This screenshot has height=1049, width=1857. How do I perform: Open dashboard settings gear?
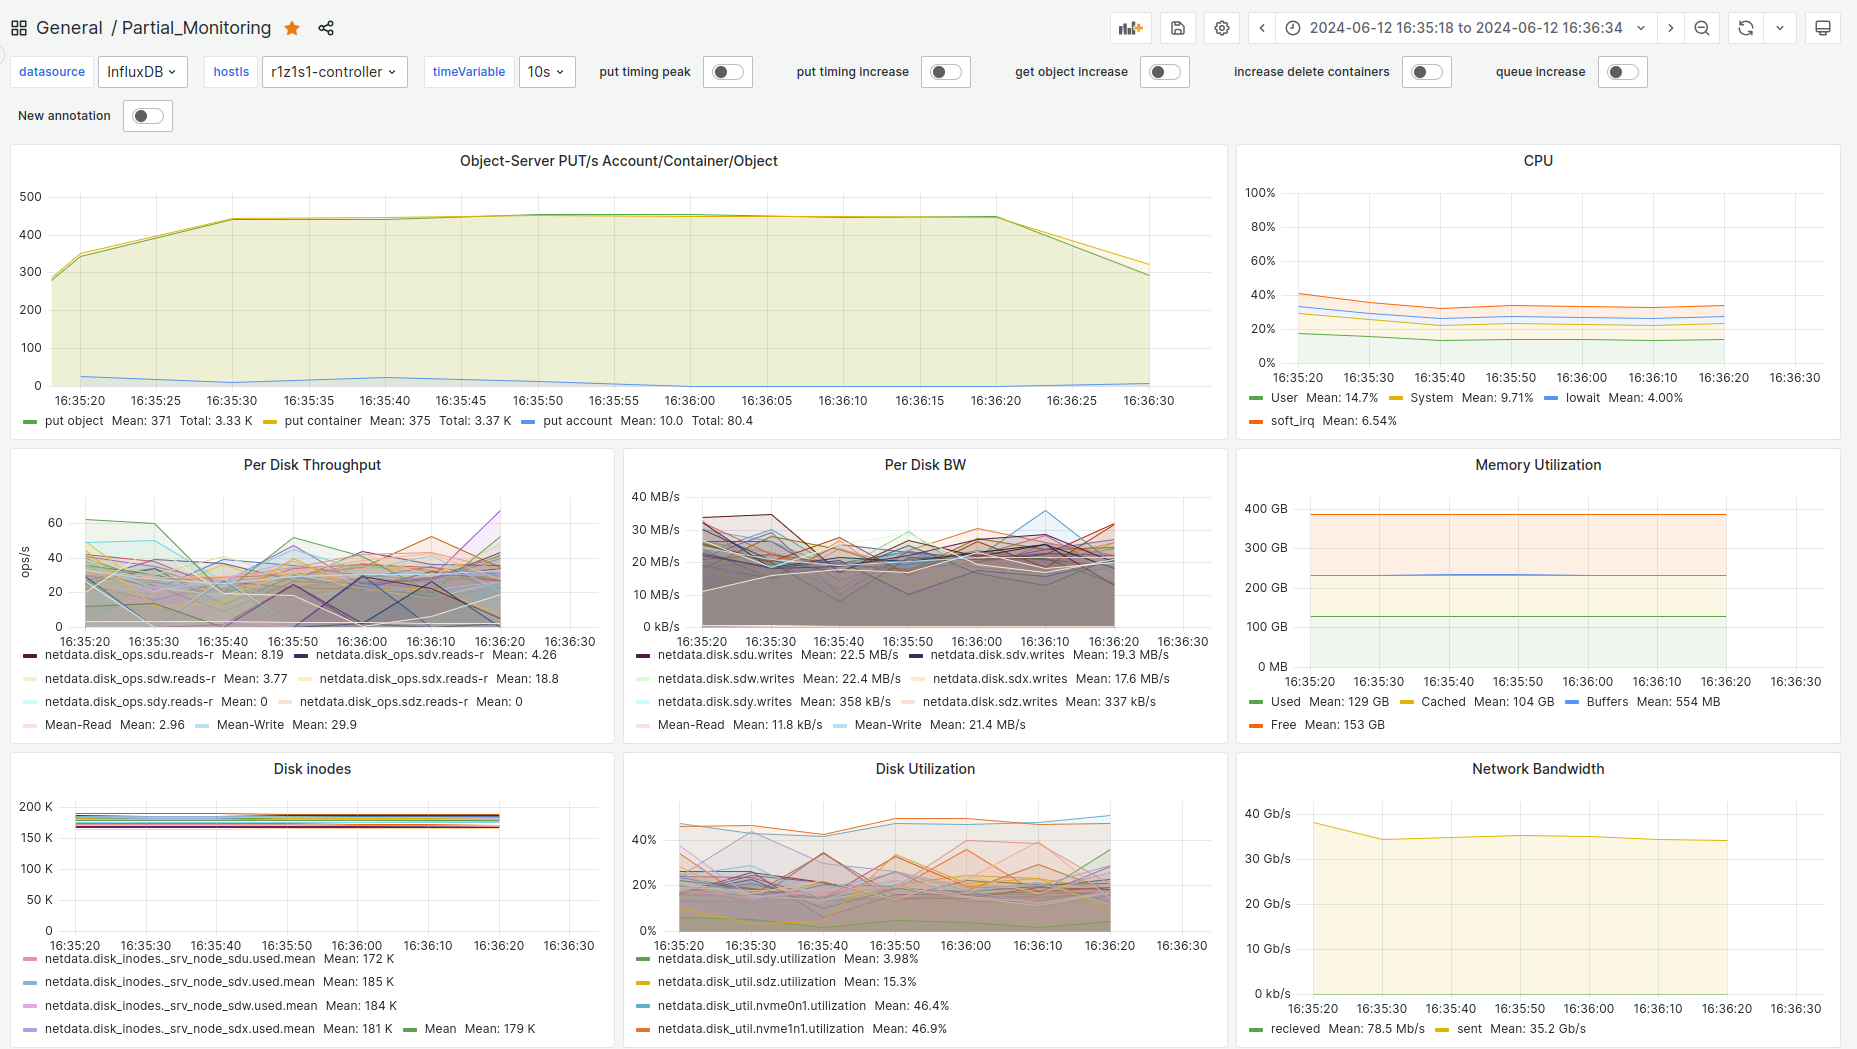[1221, 28]
